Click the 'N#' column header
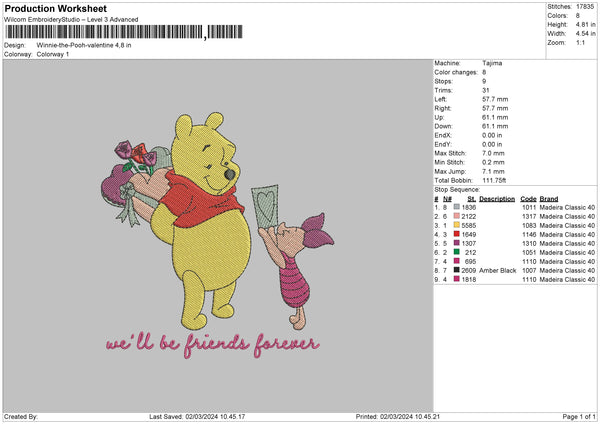 click(x=447, y=199)
